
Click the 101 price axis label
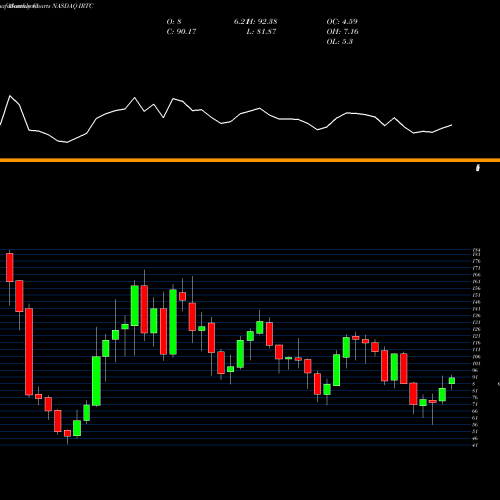coord(476,363)
